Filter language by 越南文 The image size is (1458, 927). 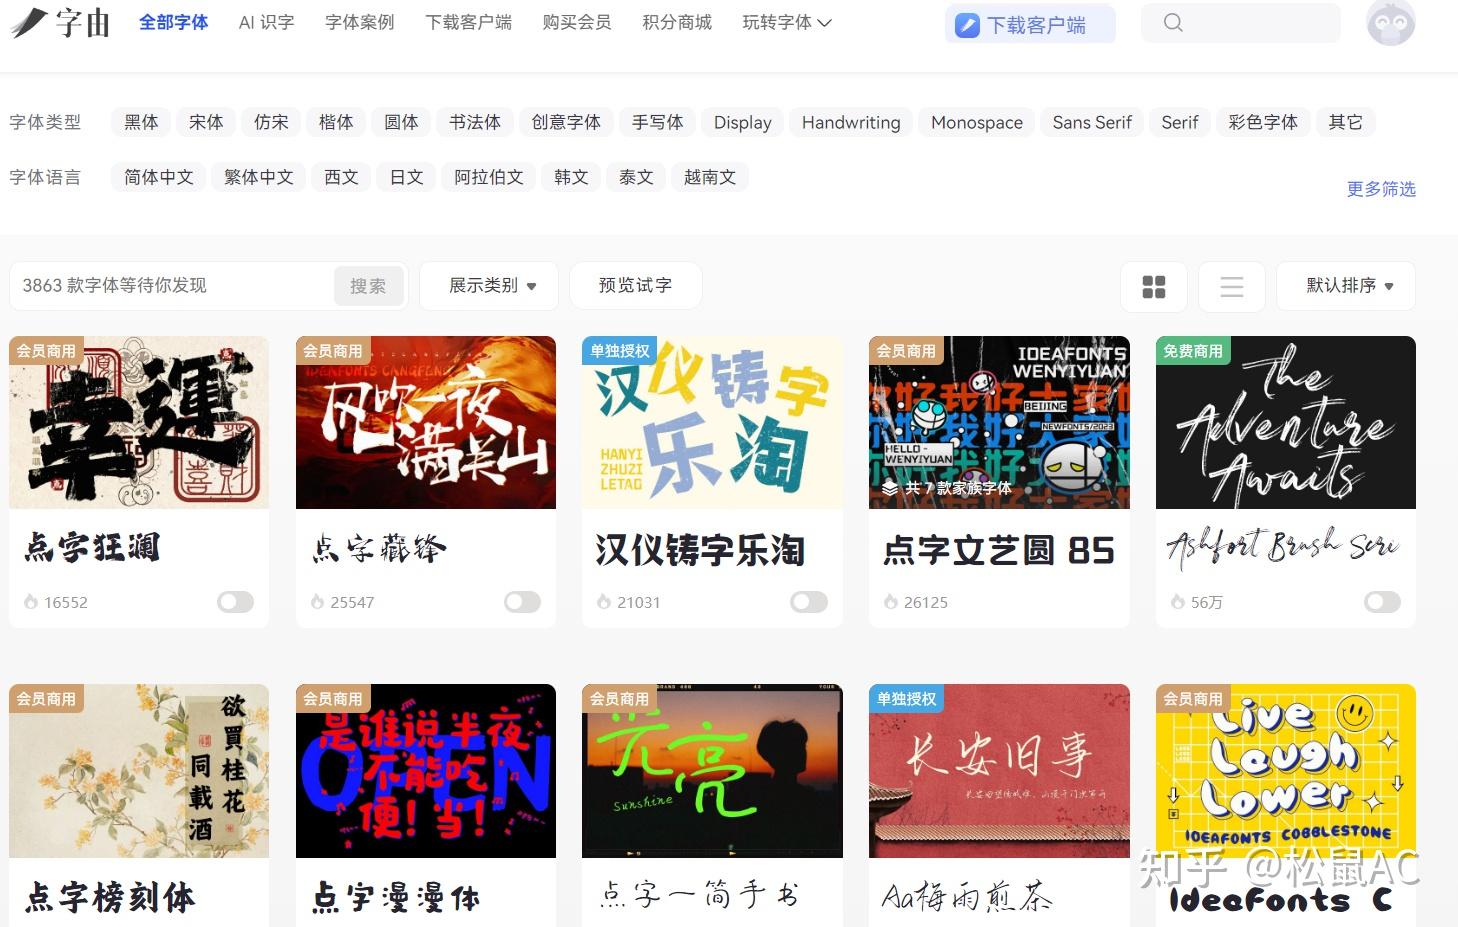point(710,177)
